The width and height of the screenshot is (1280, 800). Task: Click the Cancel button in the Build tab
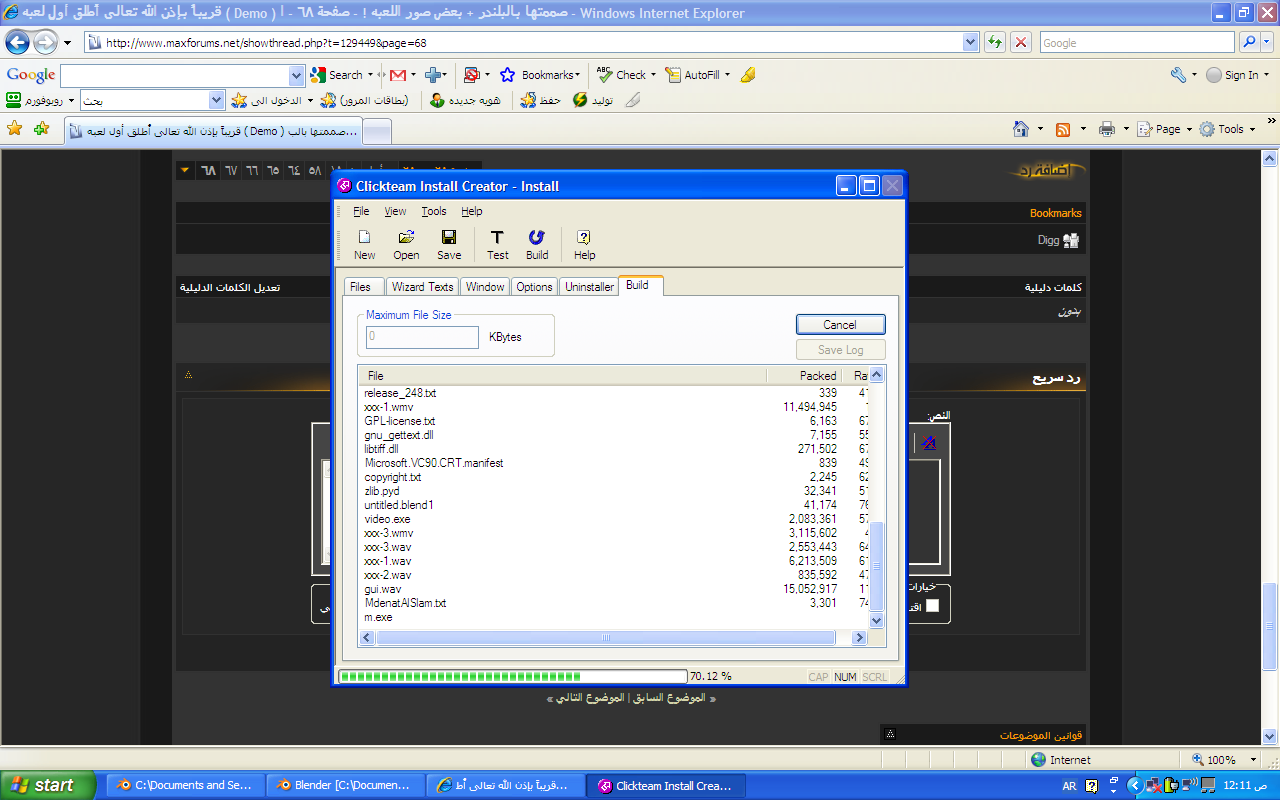[x=840, y=324]
